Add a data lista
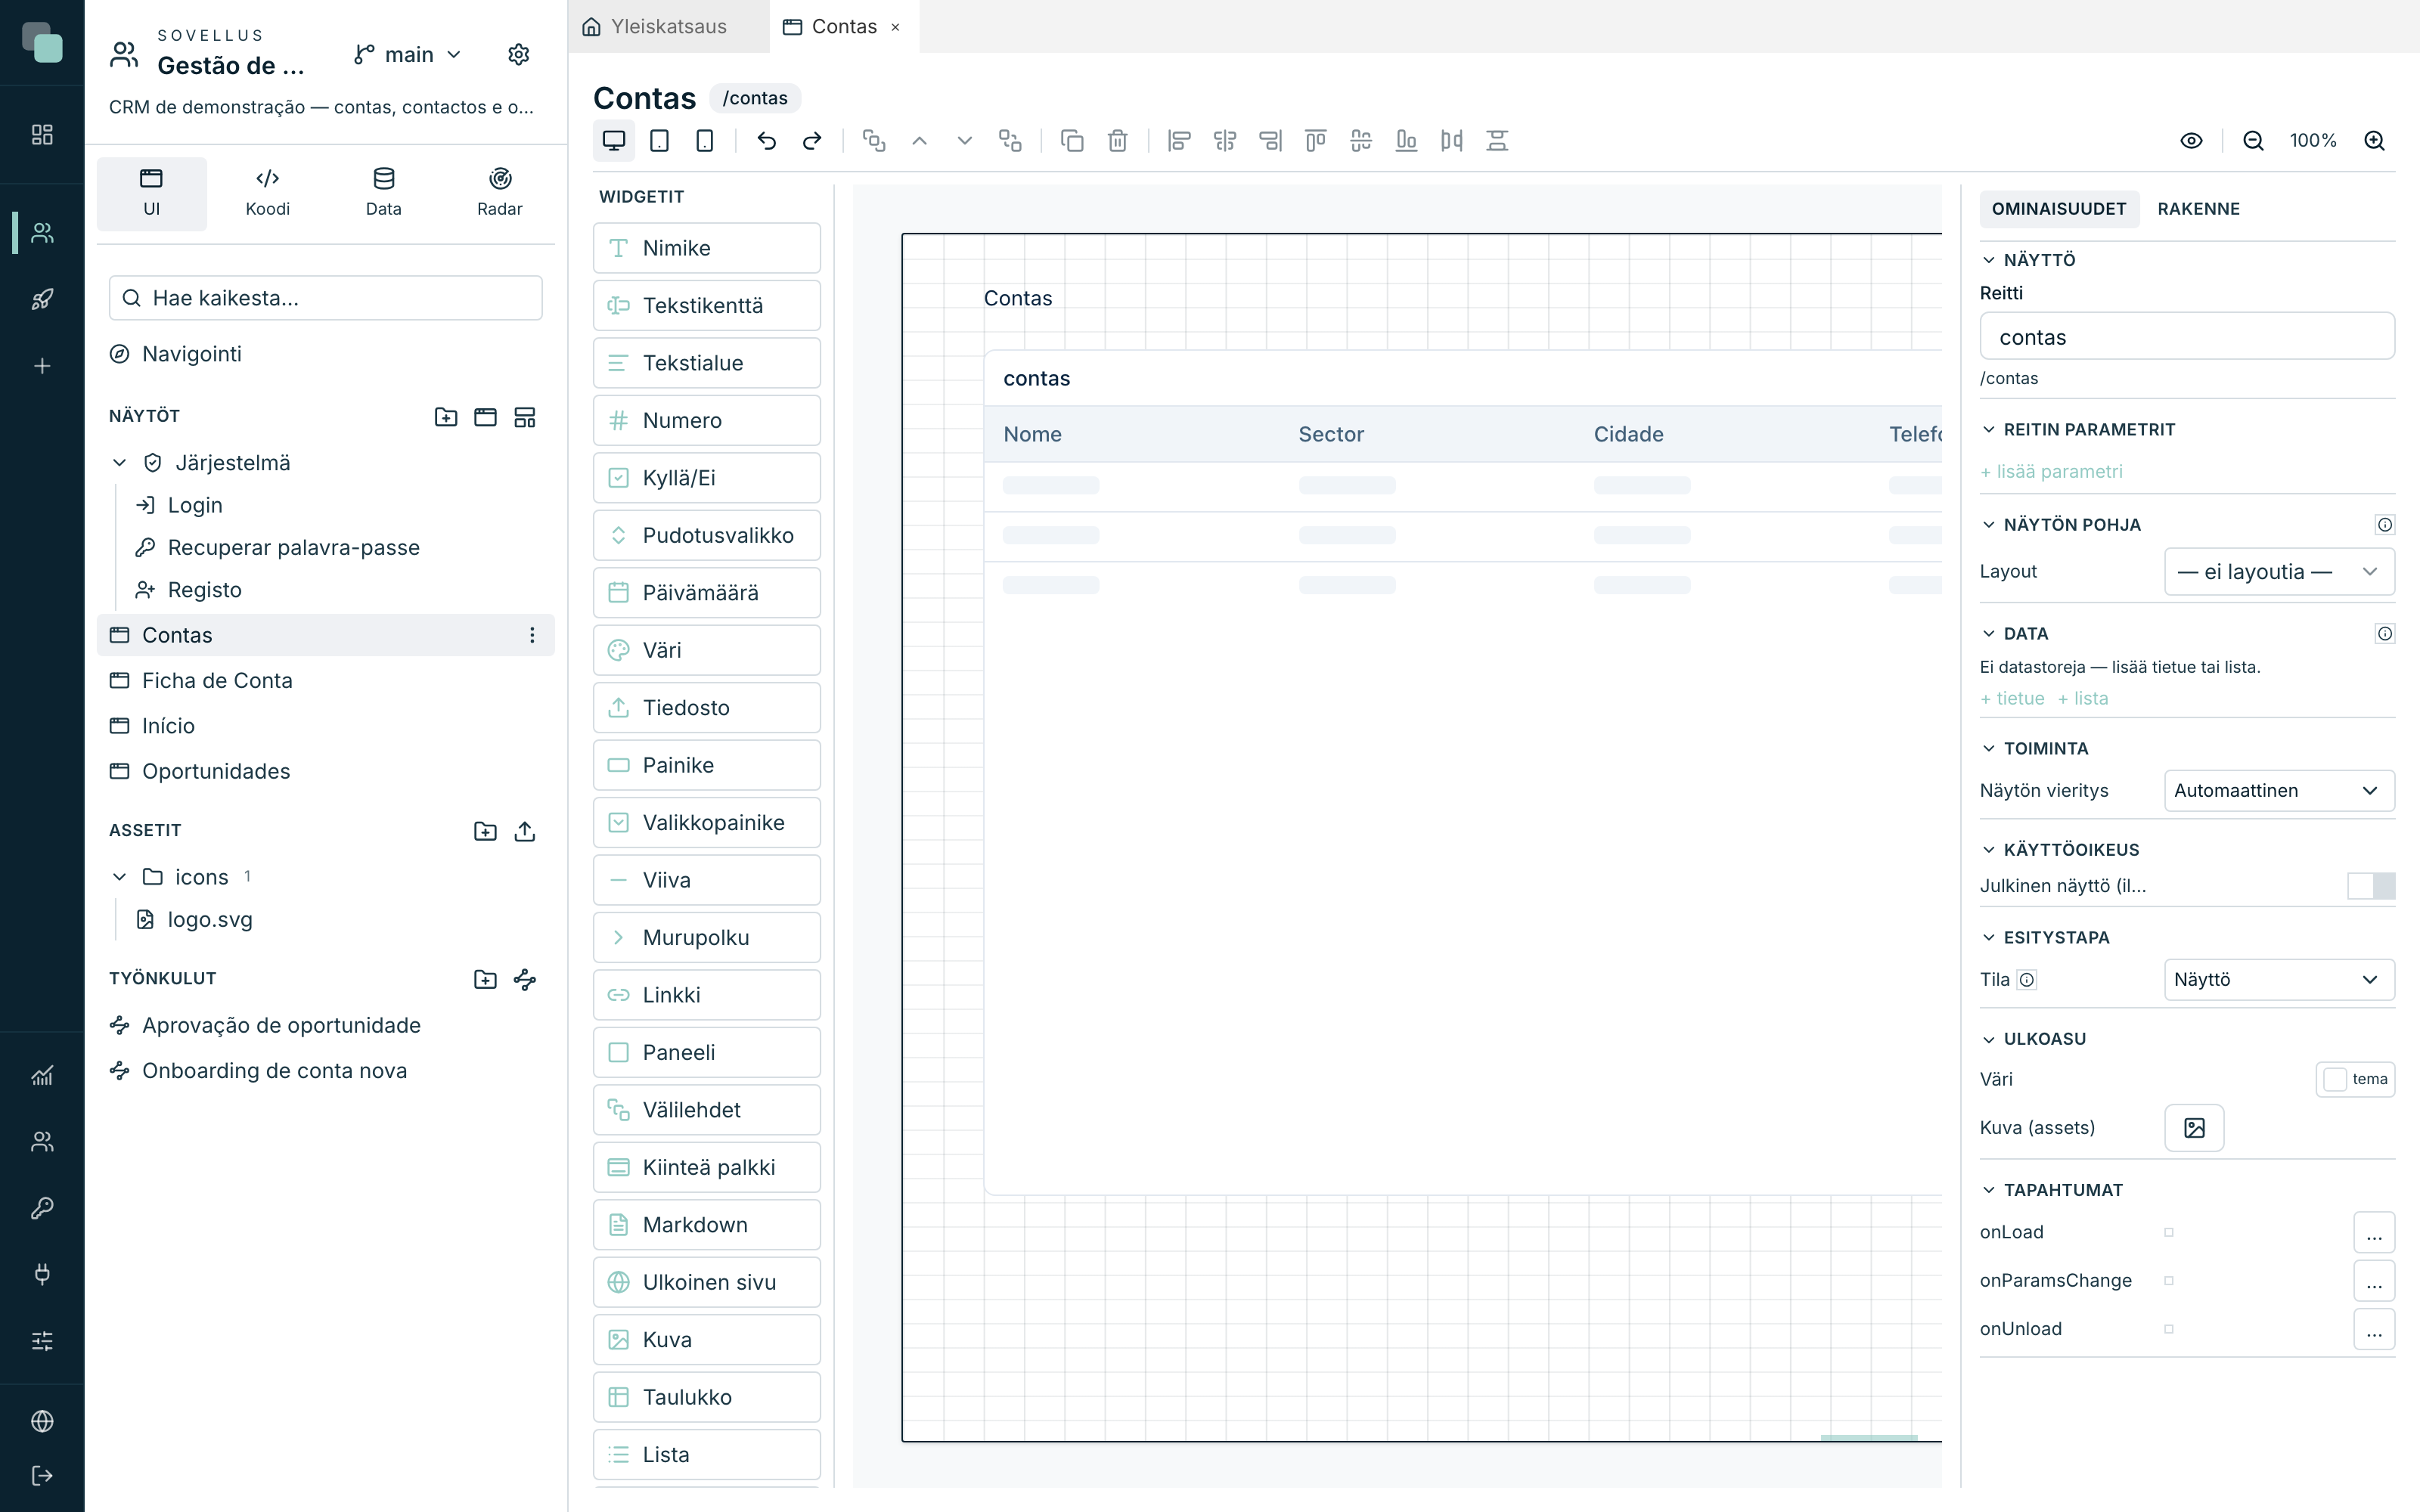This screenshot has height=1512, width=2420. (x=2083, y=699)
